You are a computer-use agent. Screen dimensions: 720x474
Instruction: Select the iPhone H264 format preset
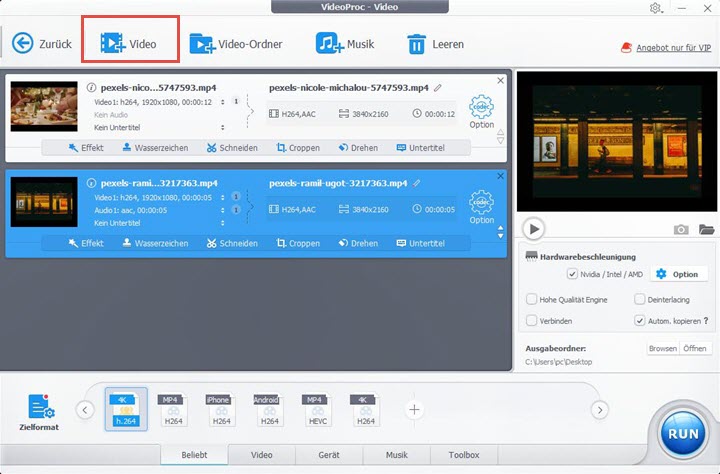coord(221,409)
